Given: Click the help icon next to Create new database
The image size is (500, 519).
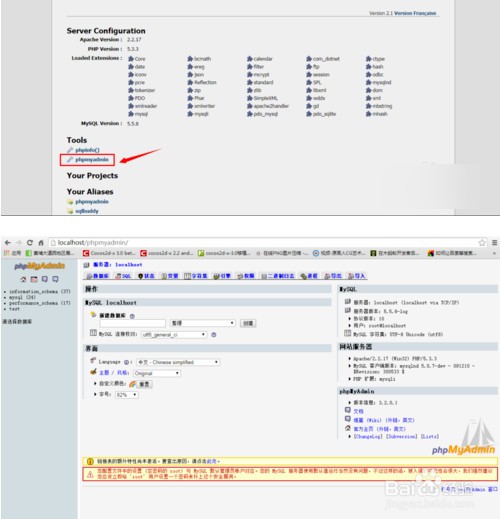Looking at the screenshot, I should pyautogui.click(x=132, y=316).
